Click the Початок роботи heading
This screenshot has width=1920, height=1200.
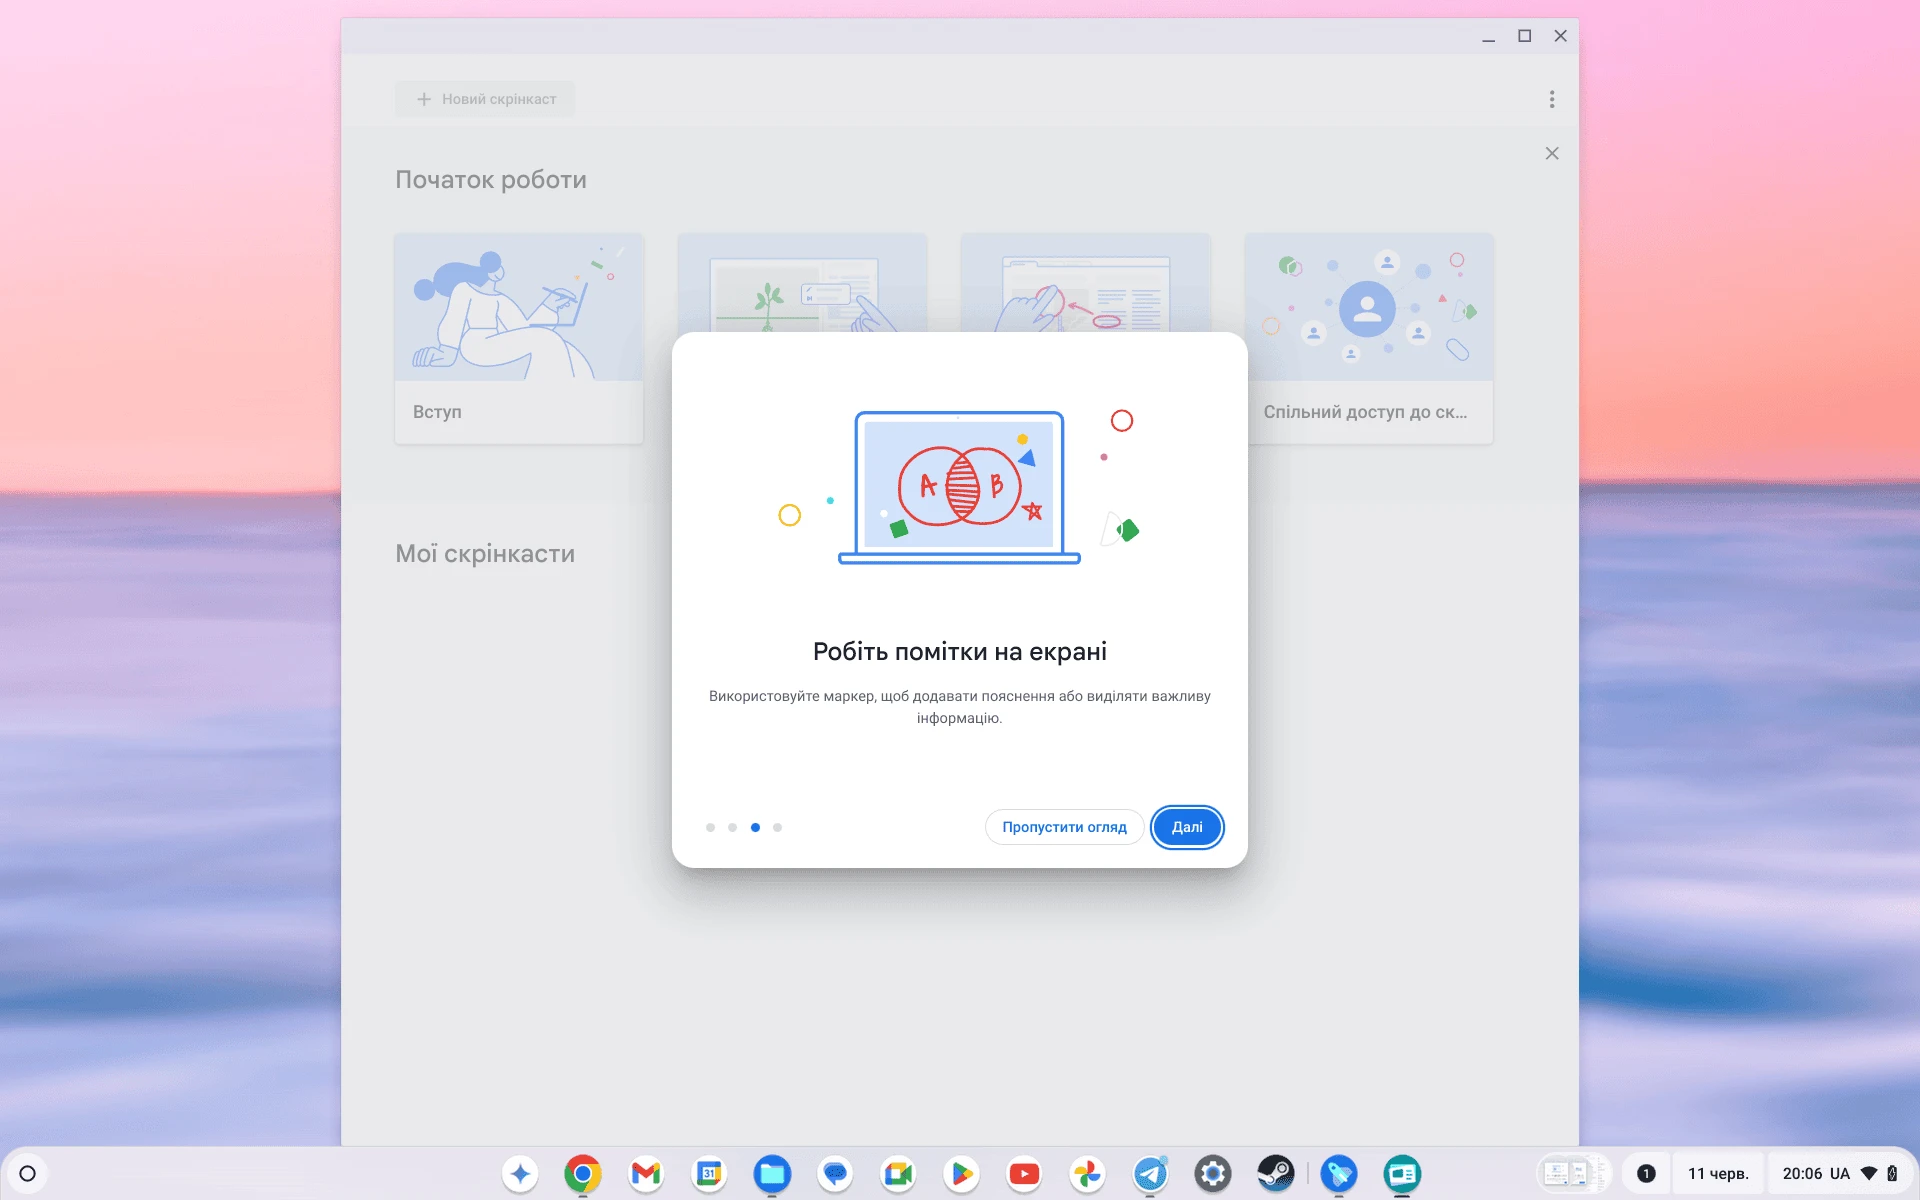[491, 180]
